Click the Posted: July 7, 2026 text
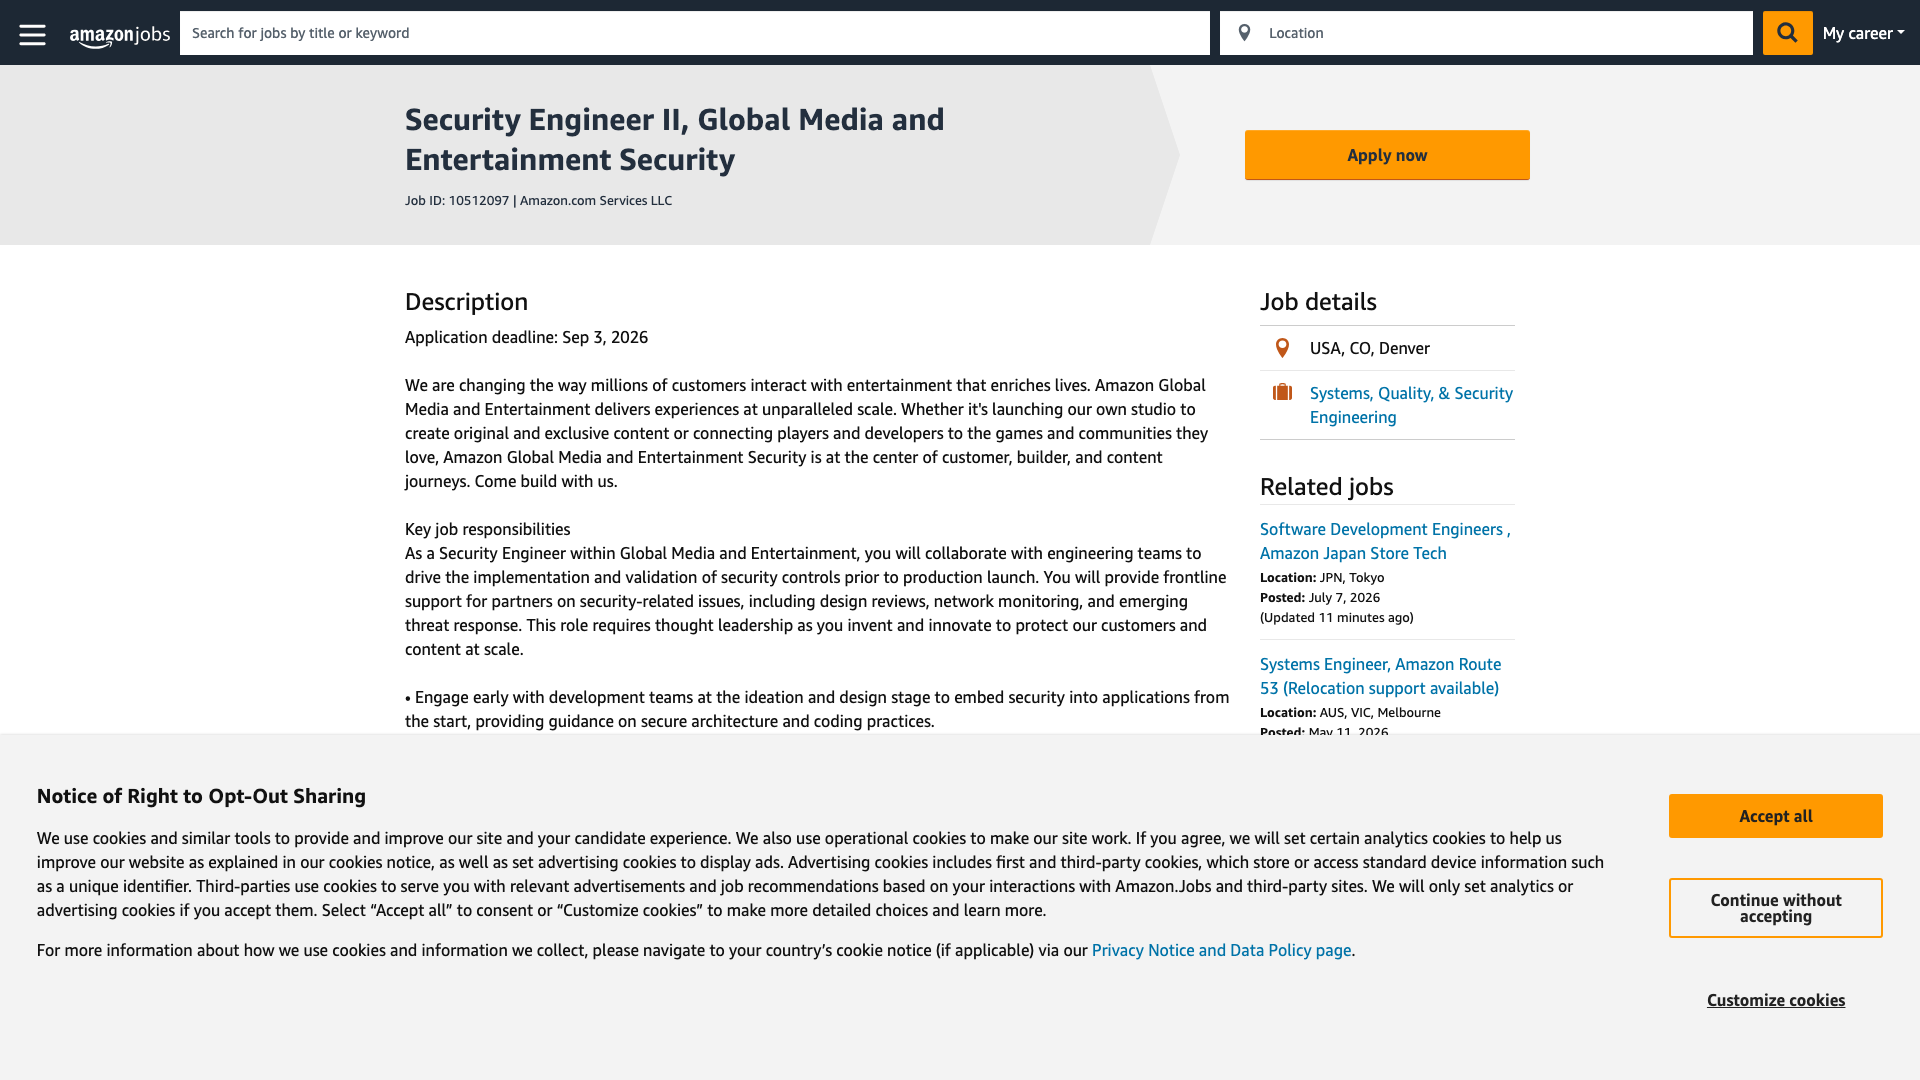Screen dimensions: 1920x1080 [x=1320, y=597]
